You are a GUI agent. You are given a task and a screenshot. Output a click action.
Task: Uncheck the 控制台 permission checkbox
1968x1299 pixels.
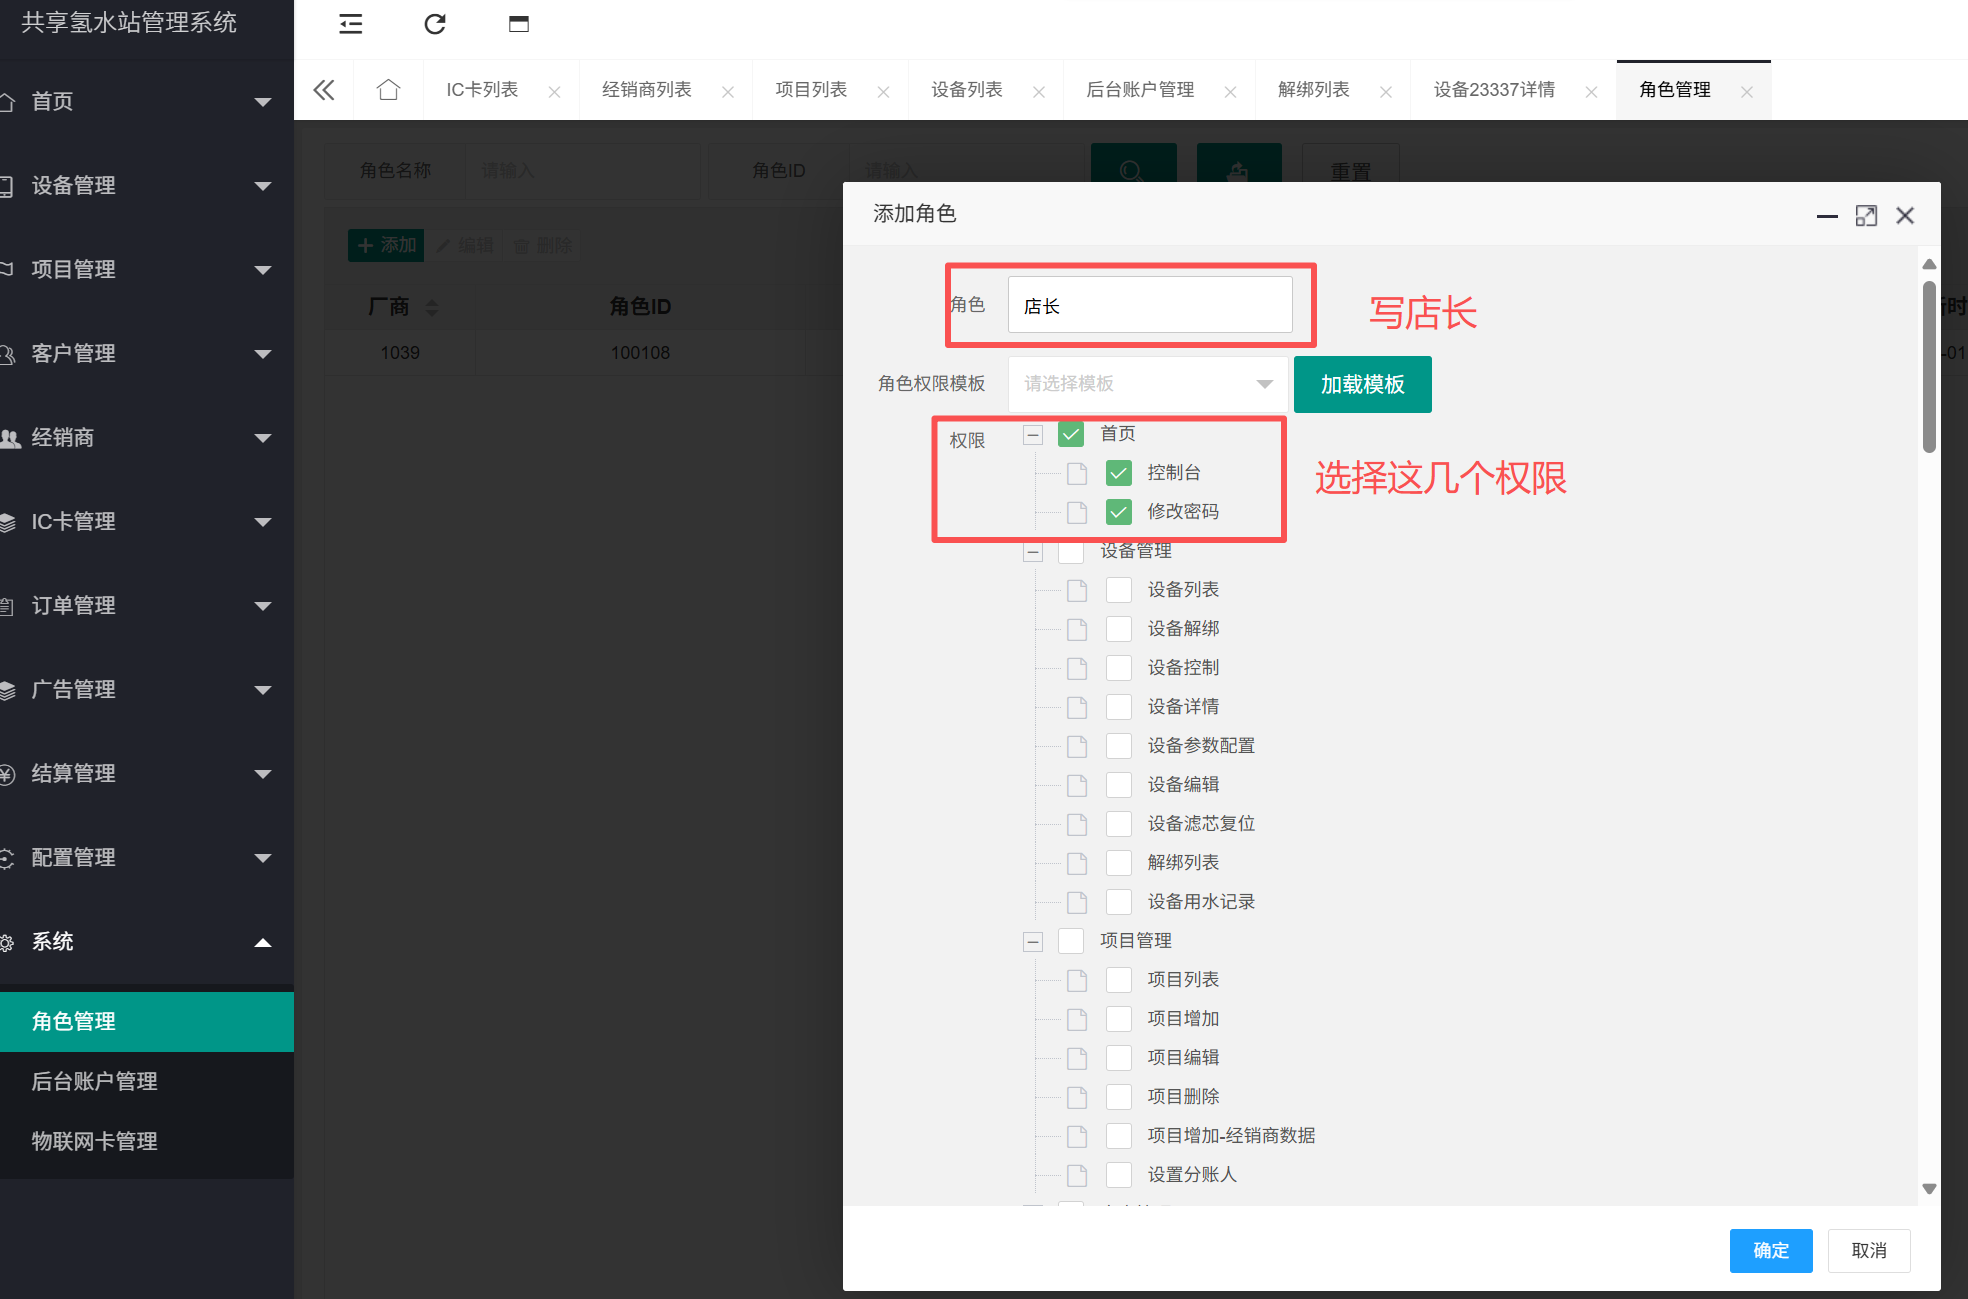coord(1119,473)
